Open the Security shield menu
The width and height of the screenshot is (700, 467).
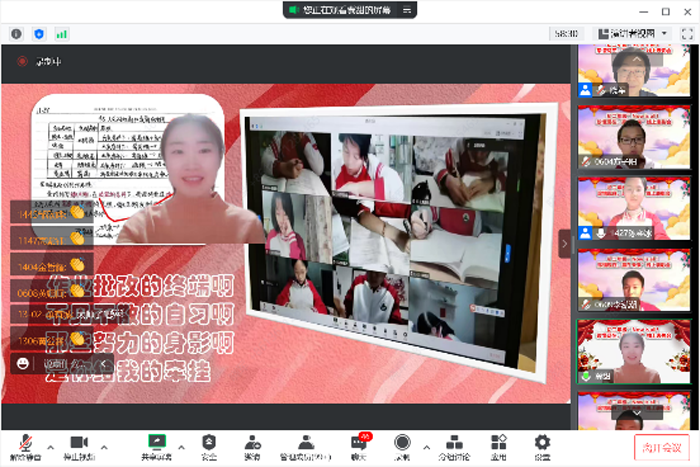coord(209,447)
